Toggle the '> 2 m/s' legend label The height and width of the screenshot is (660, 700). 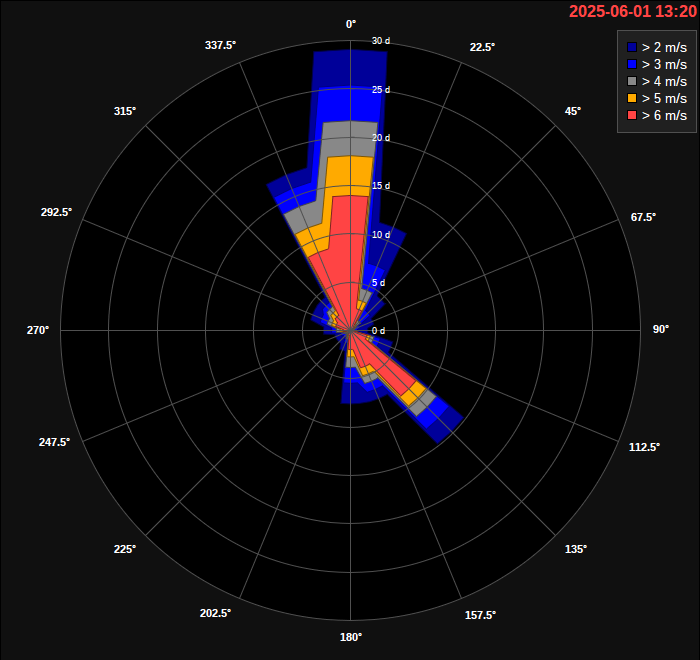point(664,47)
